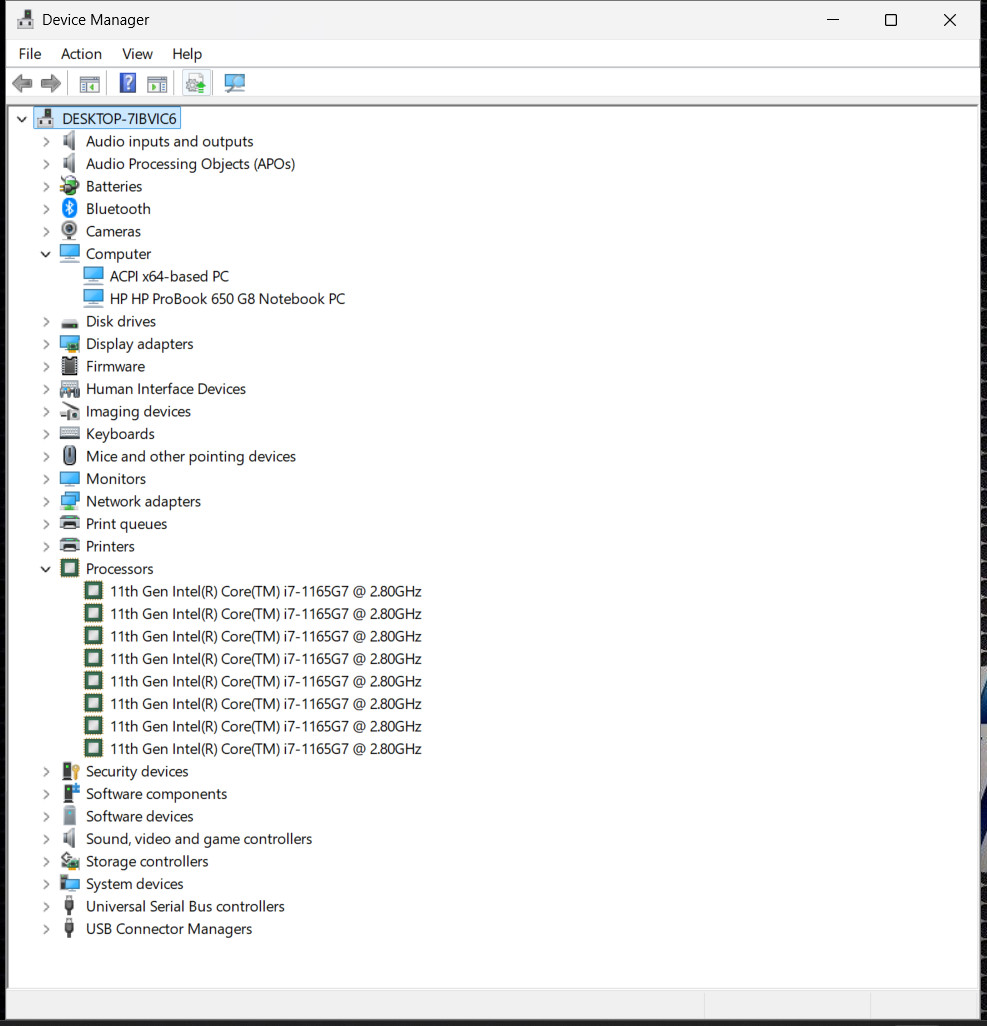Image resolution: width=987 pixels, height=1026 pixels.
Task: Open the Help menu
Action: 187,54
